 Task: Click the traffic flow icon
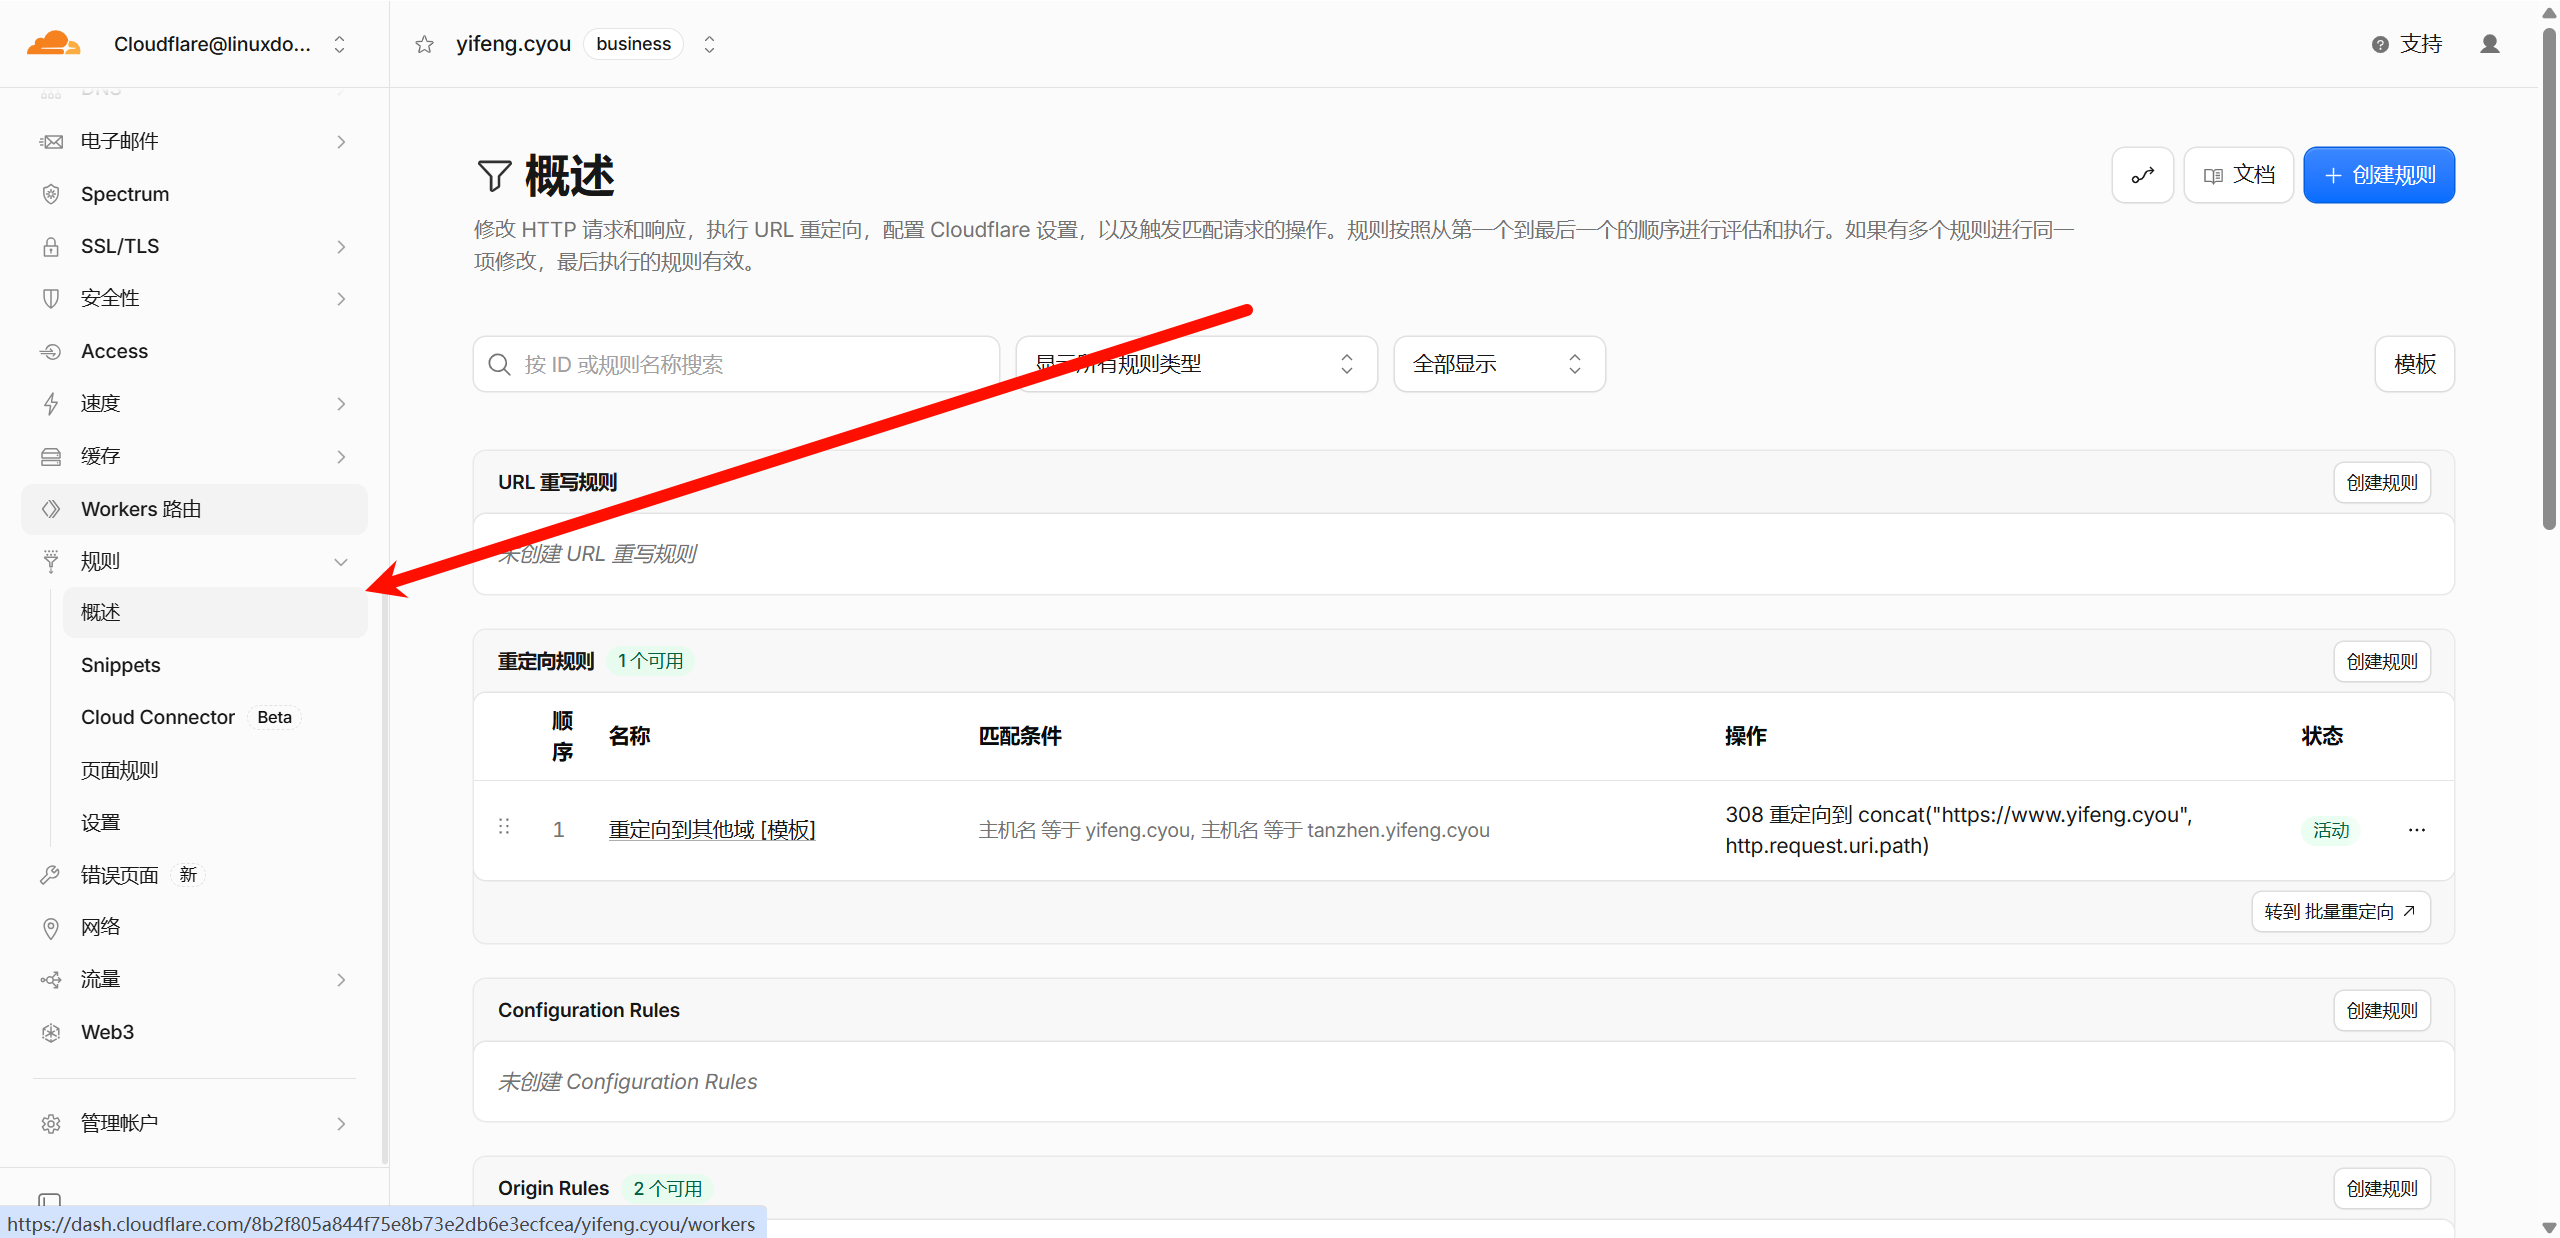(51, 979)
